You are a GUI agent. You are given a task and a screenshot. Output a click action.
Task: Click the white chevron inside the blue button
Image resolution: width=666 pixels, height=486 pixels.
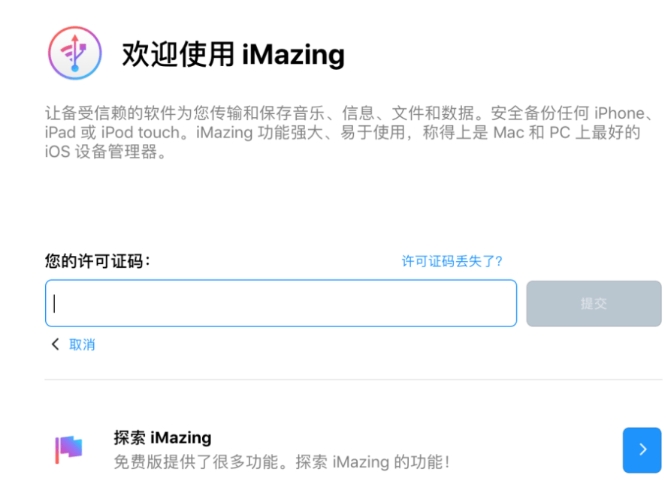point(643,449)
